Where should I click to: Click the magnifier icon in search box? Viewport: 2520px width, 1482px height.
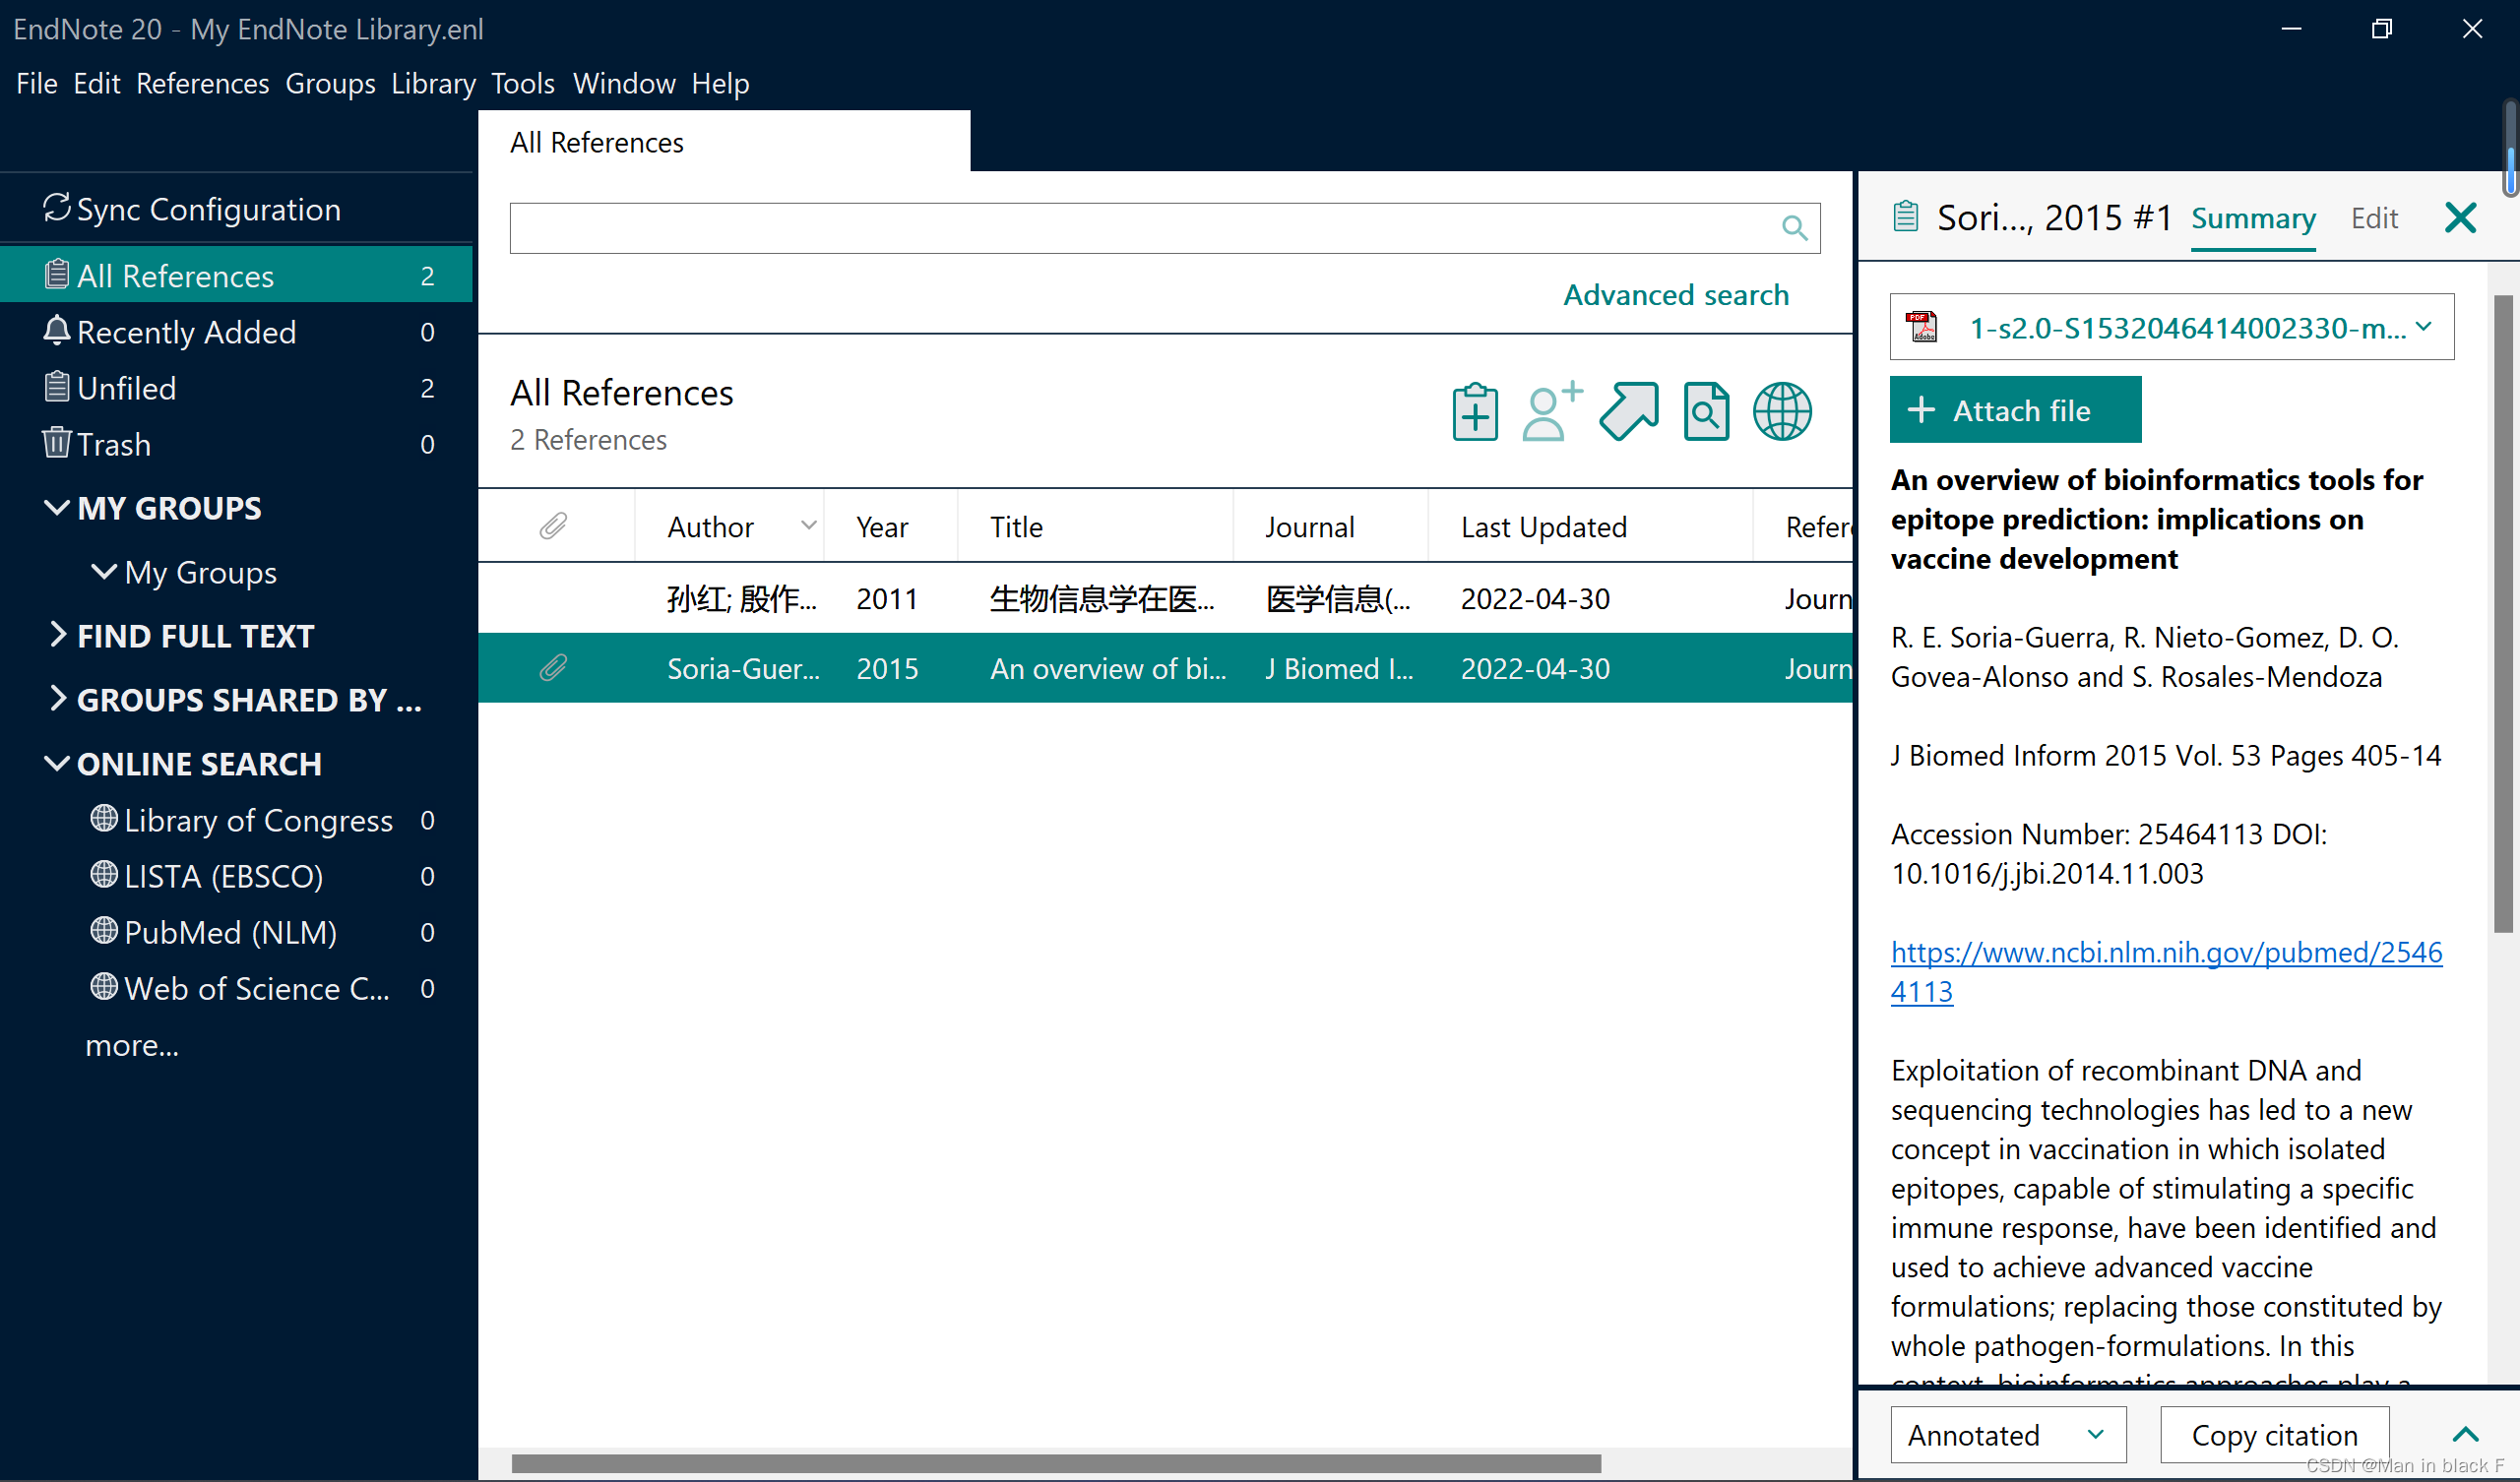pos(1794,228)
